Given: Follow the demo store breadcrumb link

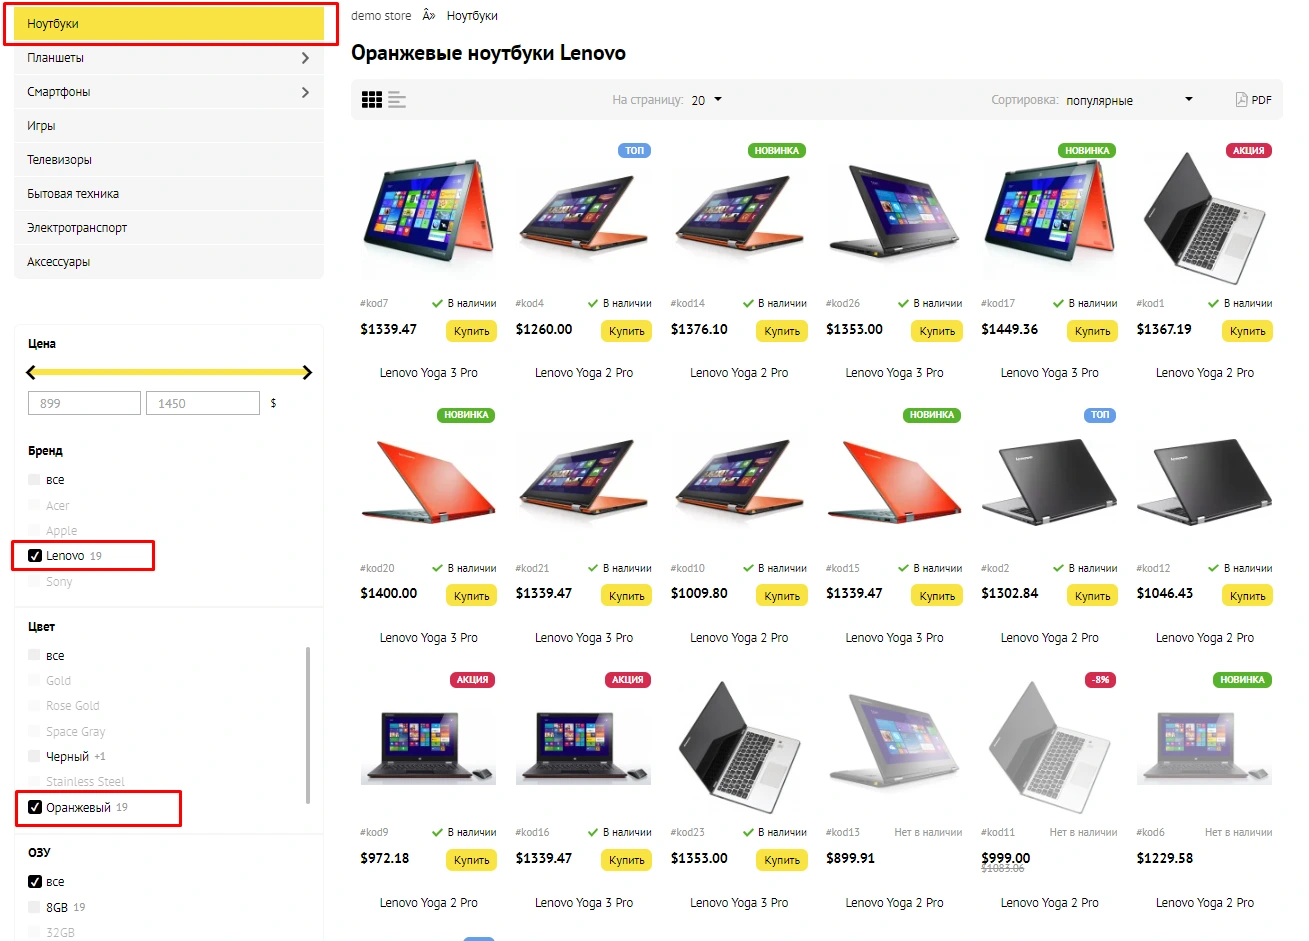Looking at the screenshot, I should [381, 16].
